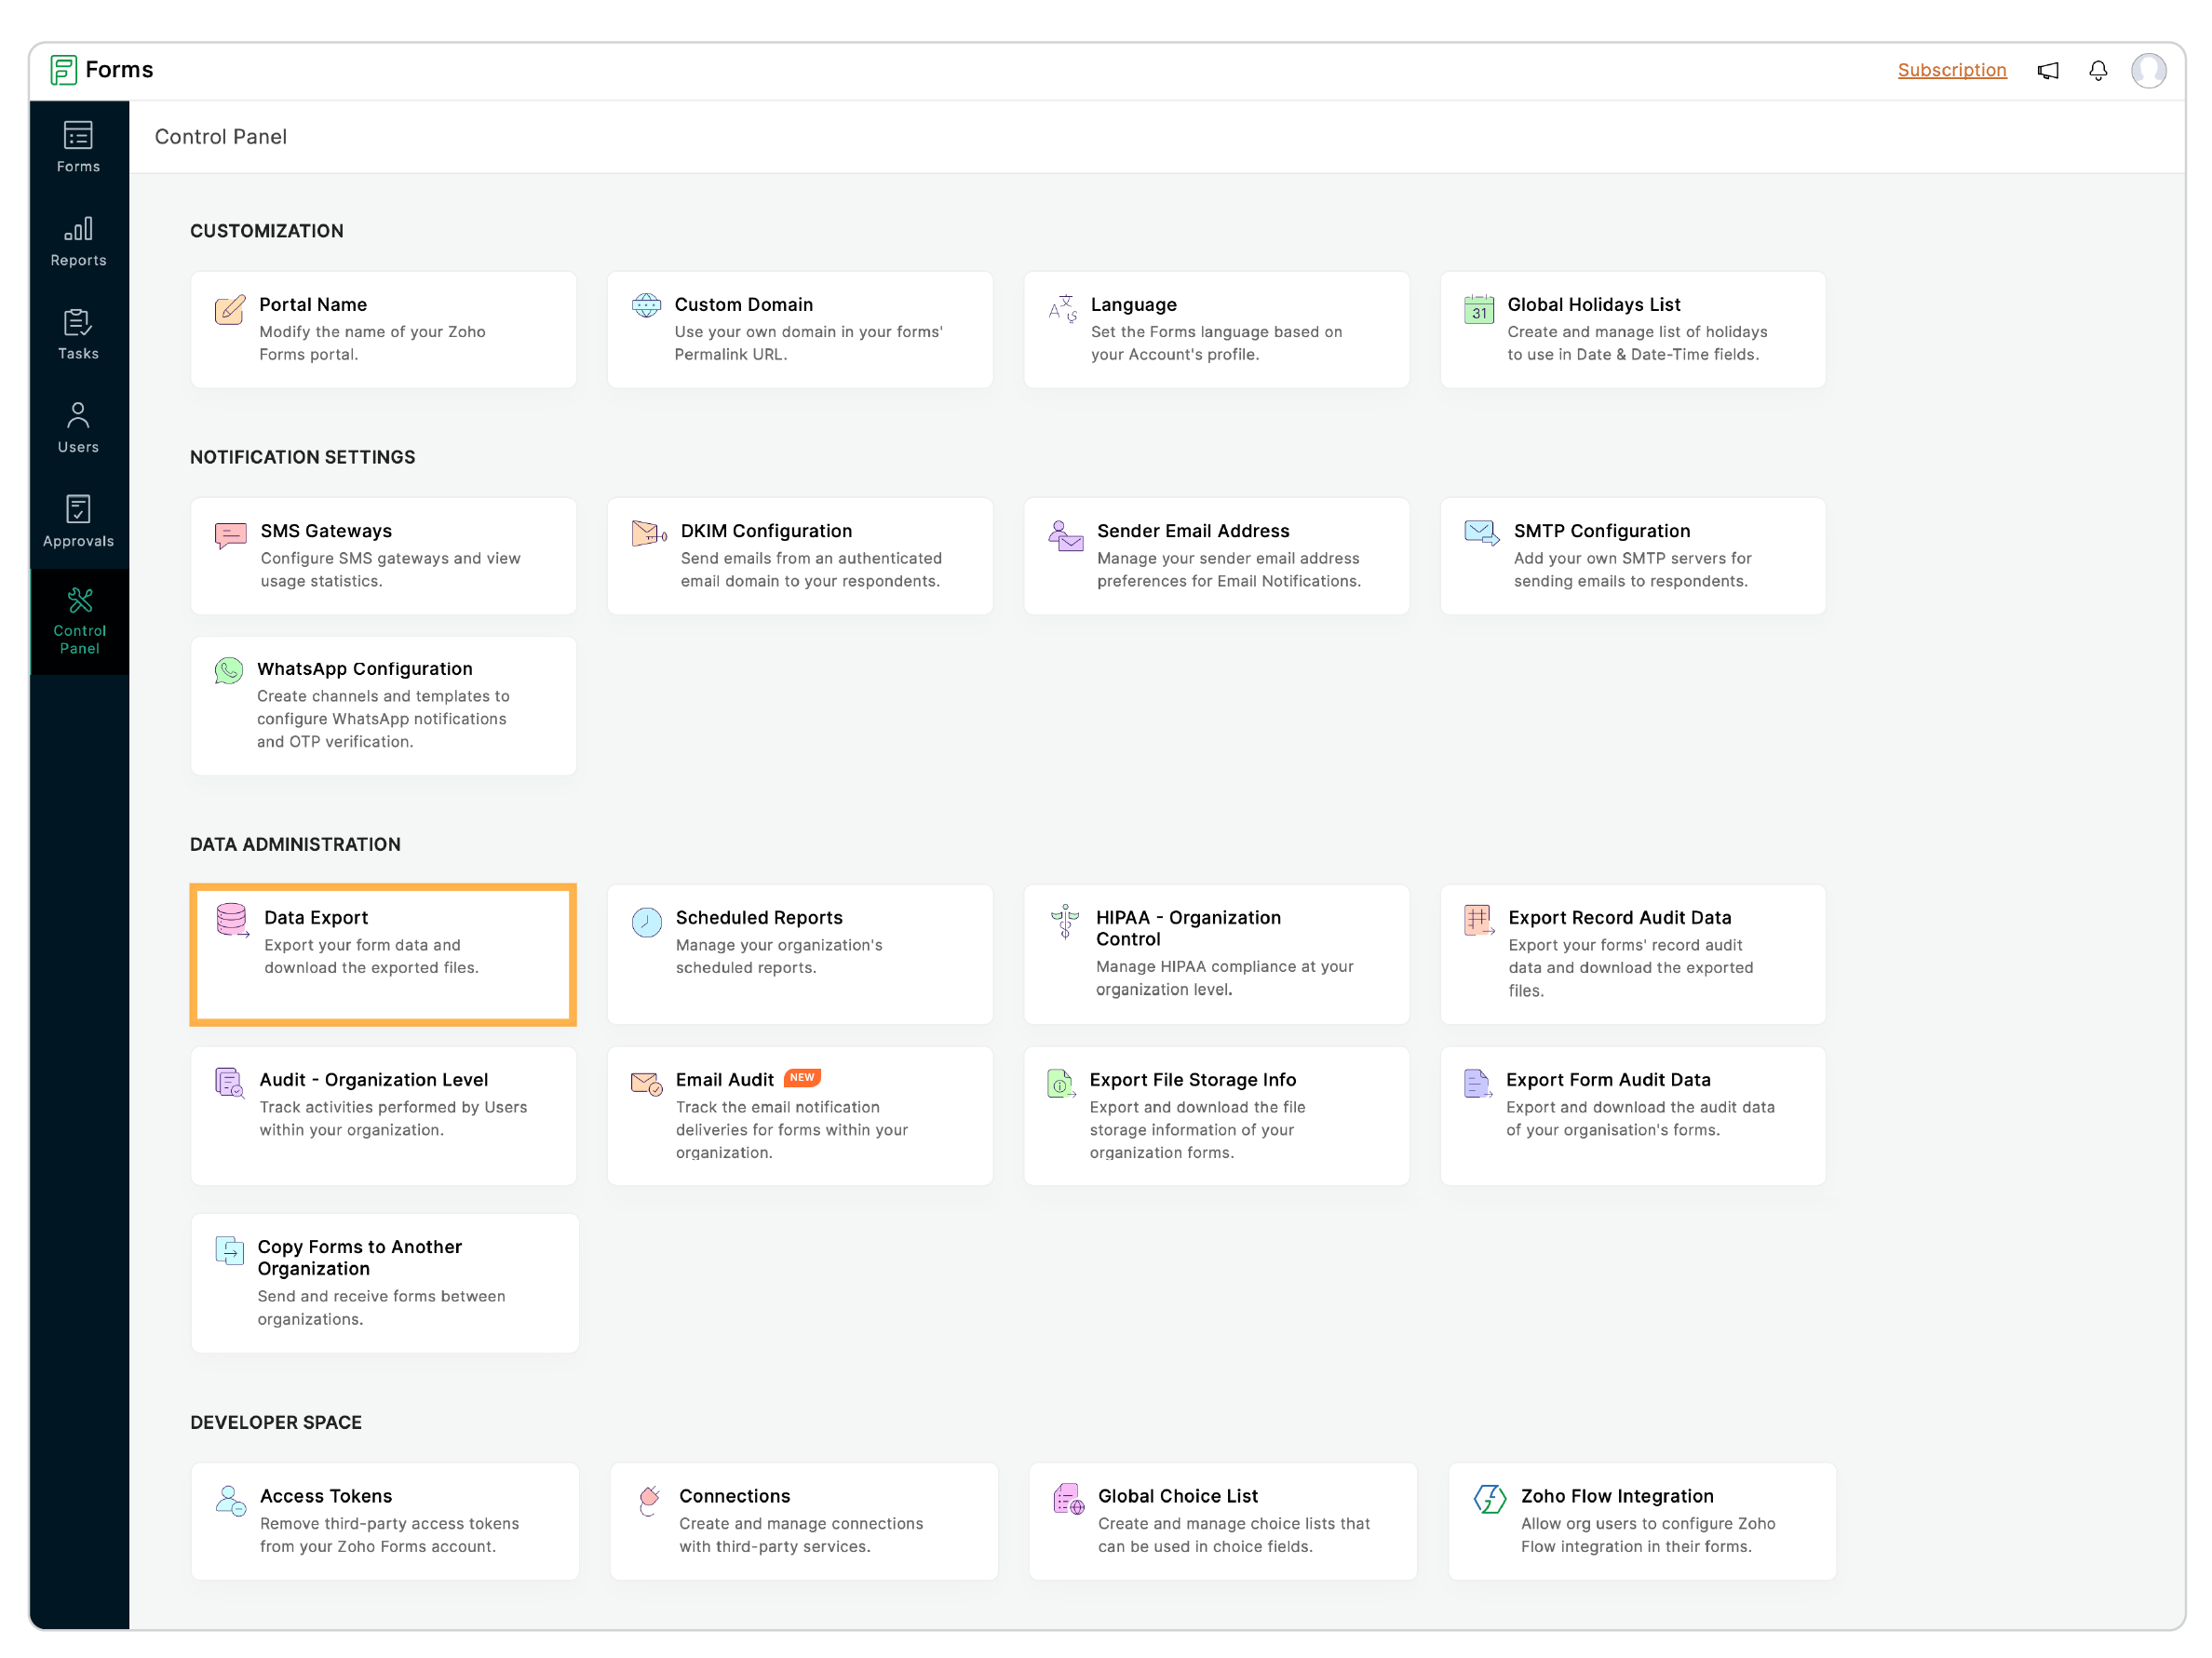Open Custom Domain settings
2212x1658 pixels.
click(x=799, y=329)
